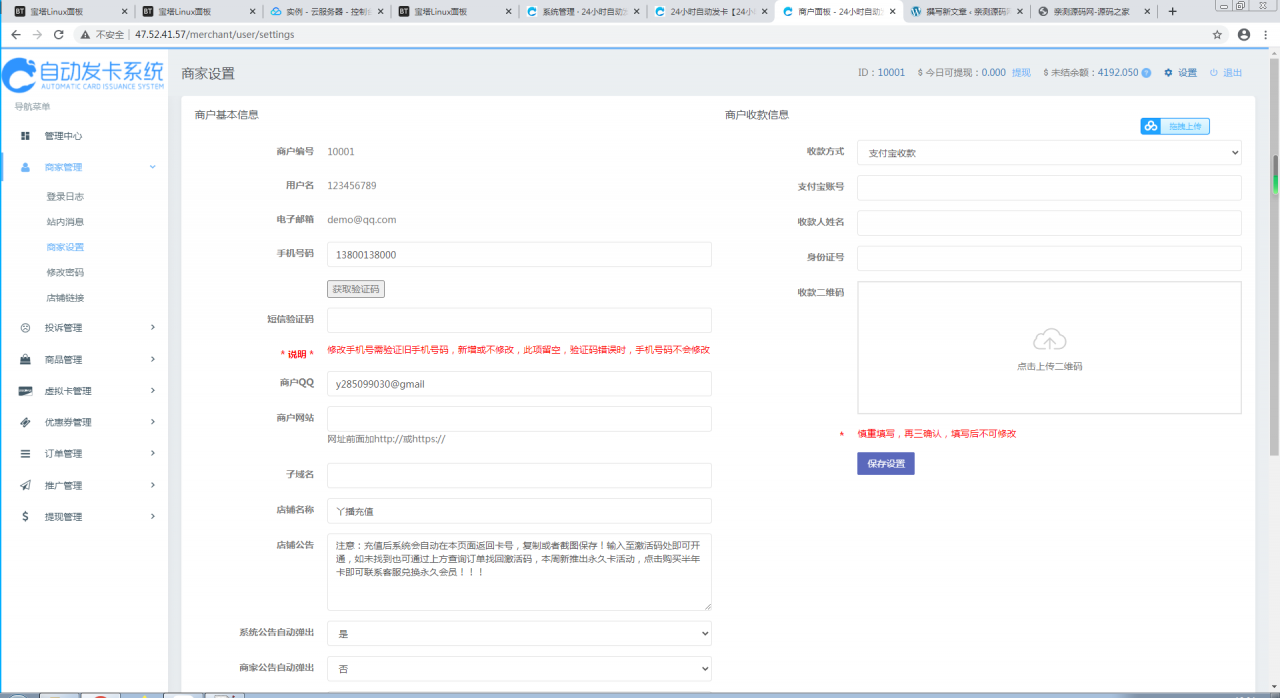
Task: Switch to the 亲测源码网 tab
Action: pyautogui.click(x=1094, y=11)
